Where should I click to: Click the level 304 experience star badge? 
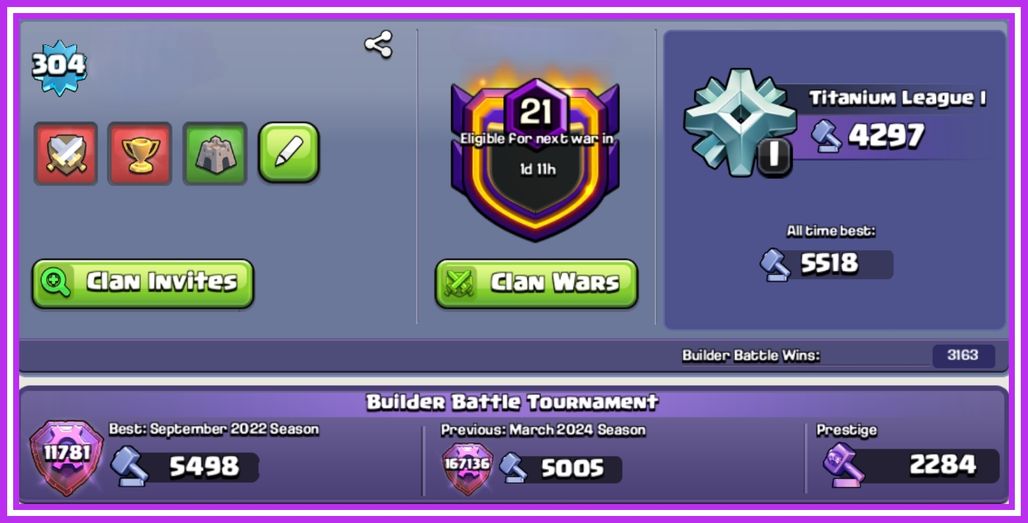(x=59, y=67)
